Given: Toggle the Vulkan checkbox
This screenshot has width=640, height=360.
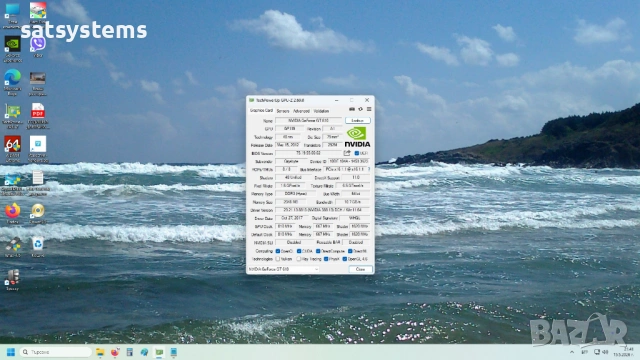Looking at the screenshot, I should (x=278, y=259).
